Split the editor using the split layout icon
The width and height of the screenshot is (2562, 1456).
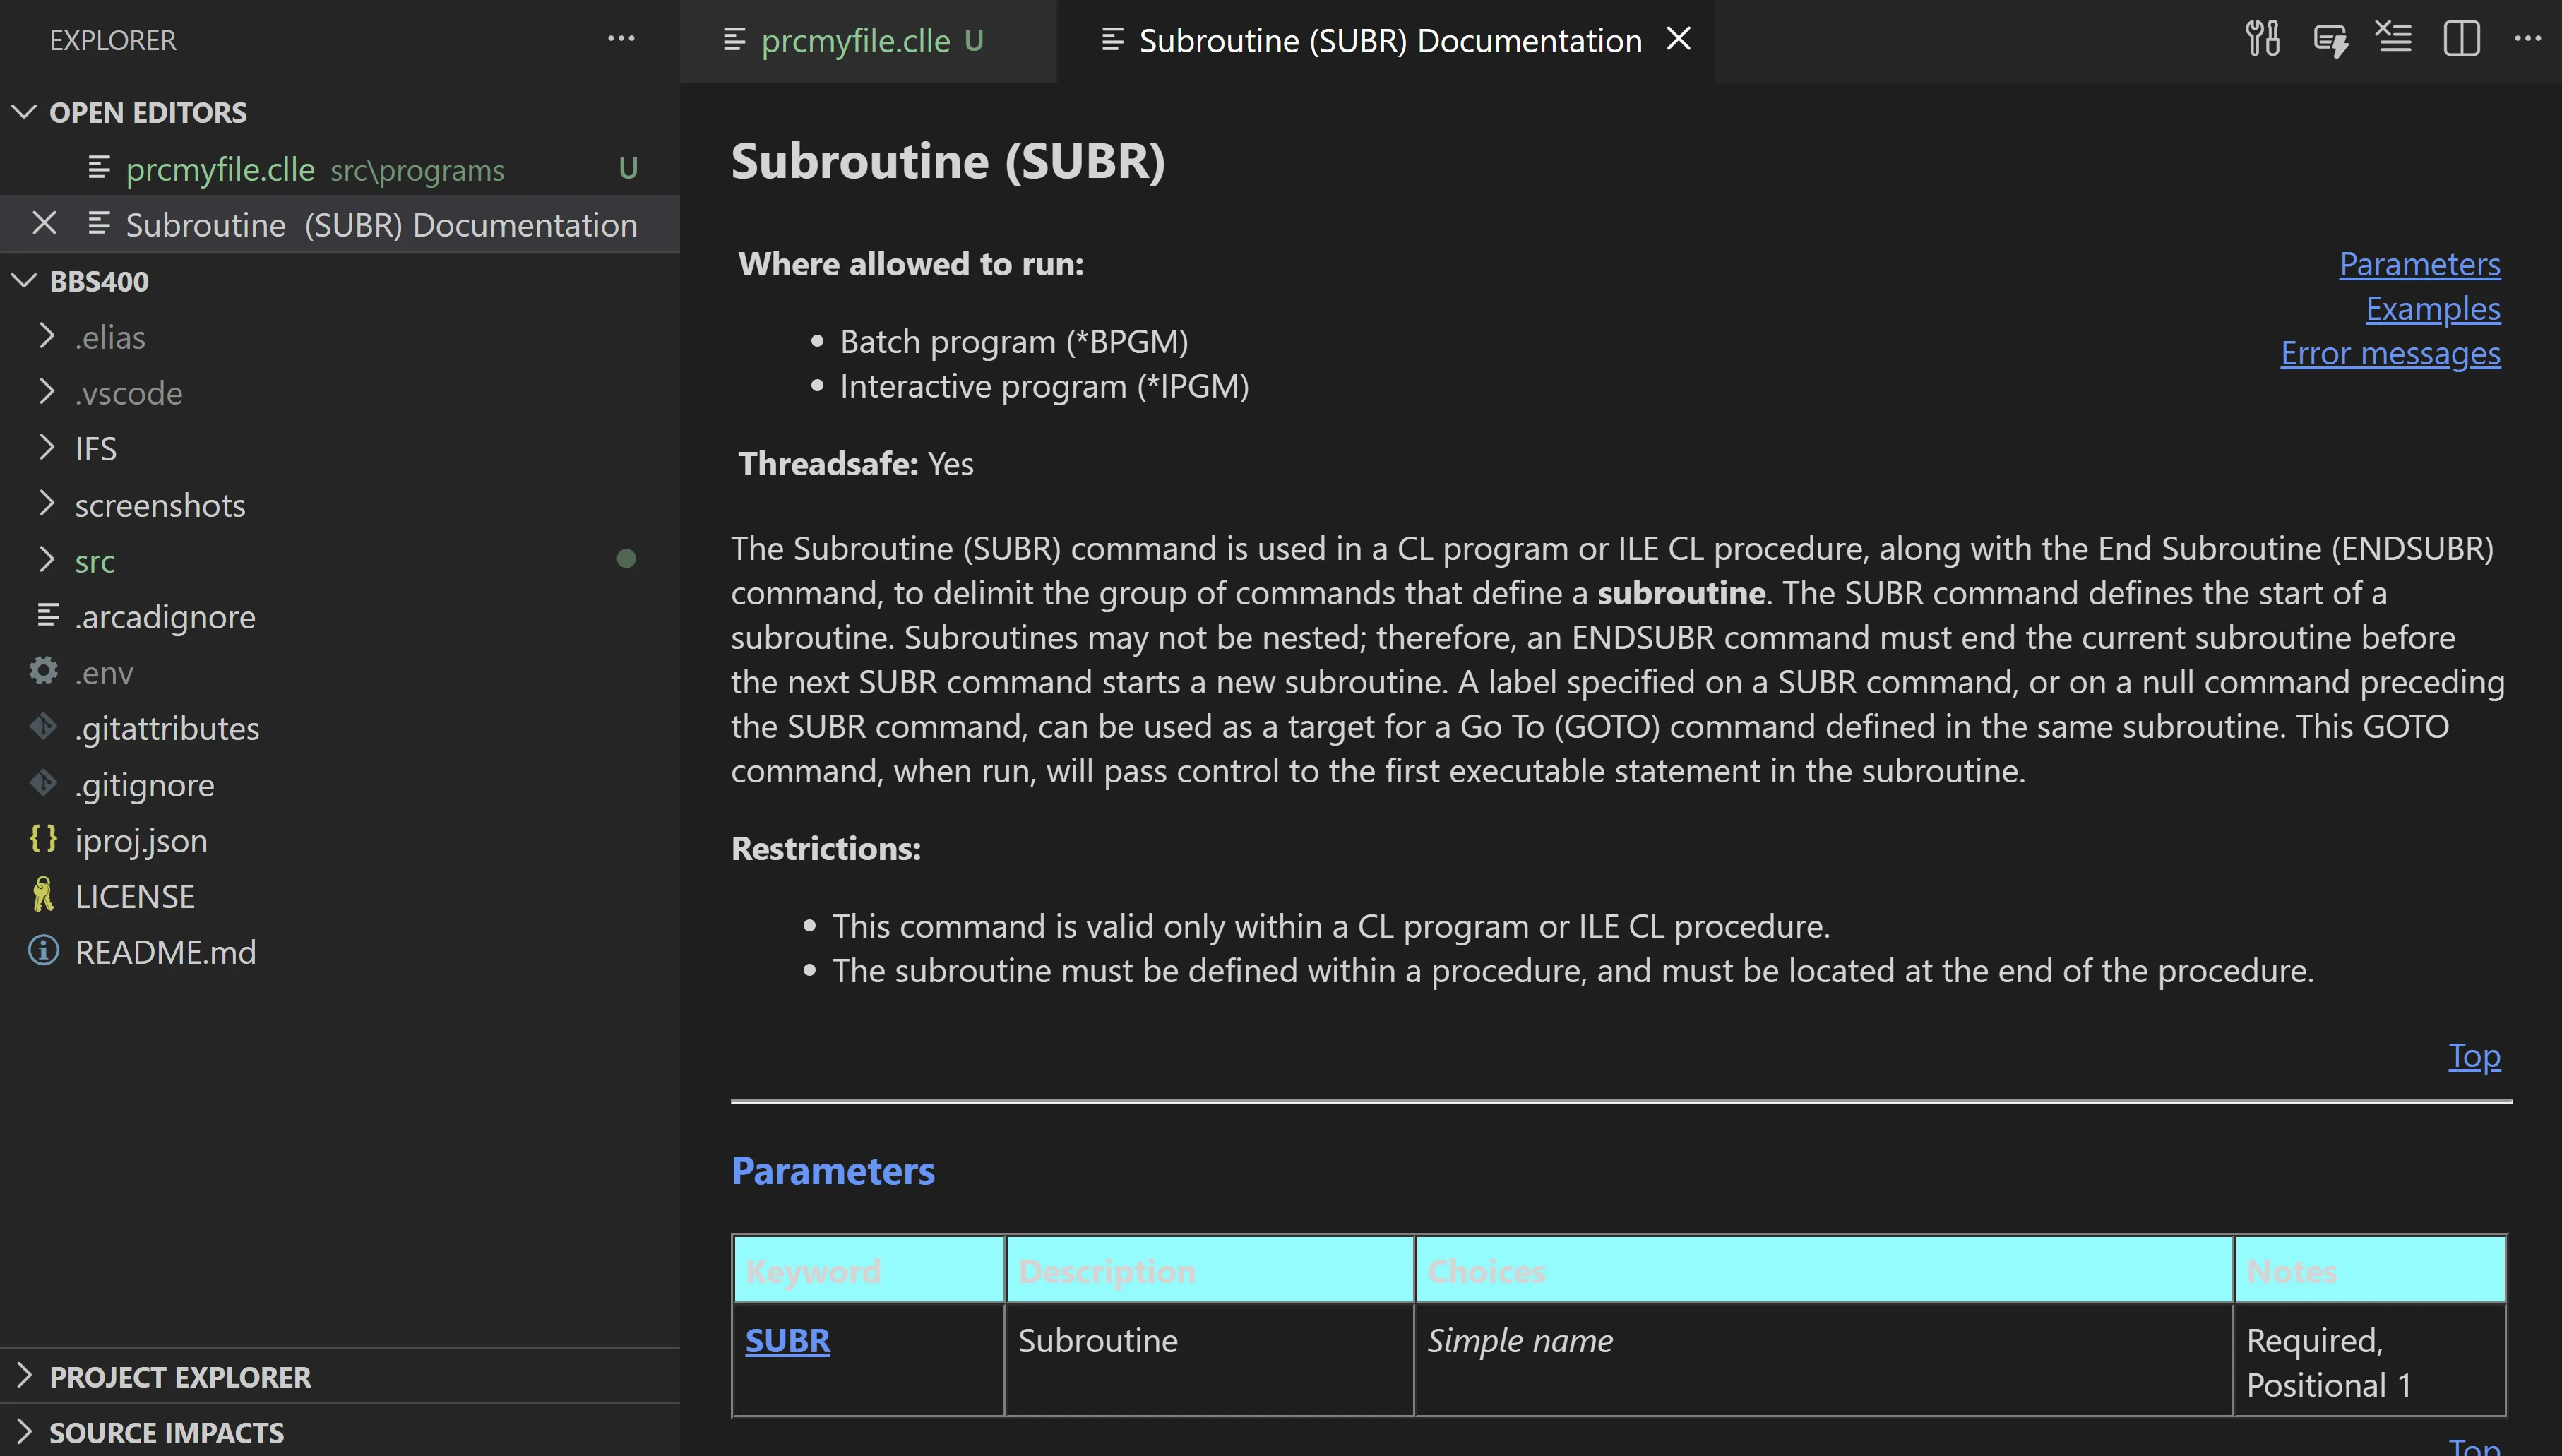2461,39
